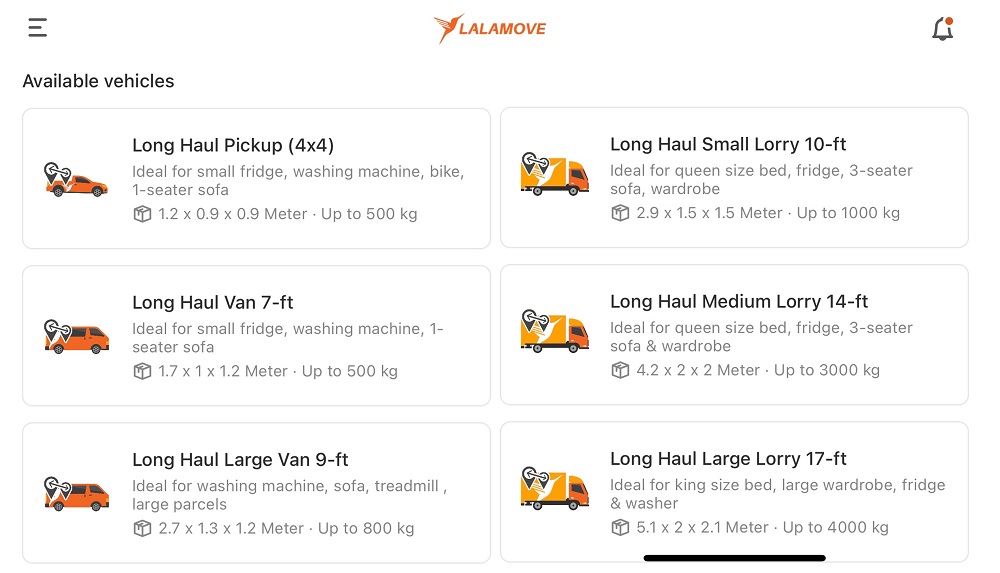Screen dimensions: 1000x573
Task: Pick Long Haul Large Lorry 17-ft title
Action: coord(728,459)
